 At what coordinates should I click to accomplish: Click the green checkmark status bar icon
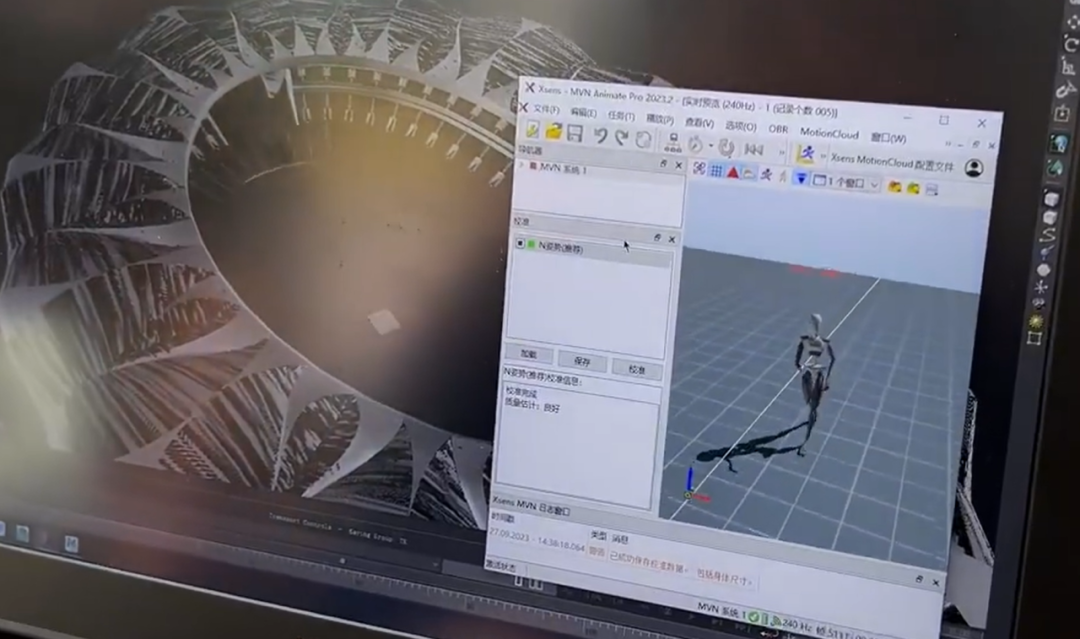(754, 616)
